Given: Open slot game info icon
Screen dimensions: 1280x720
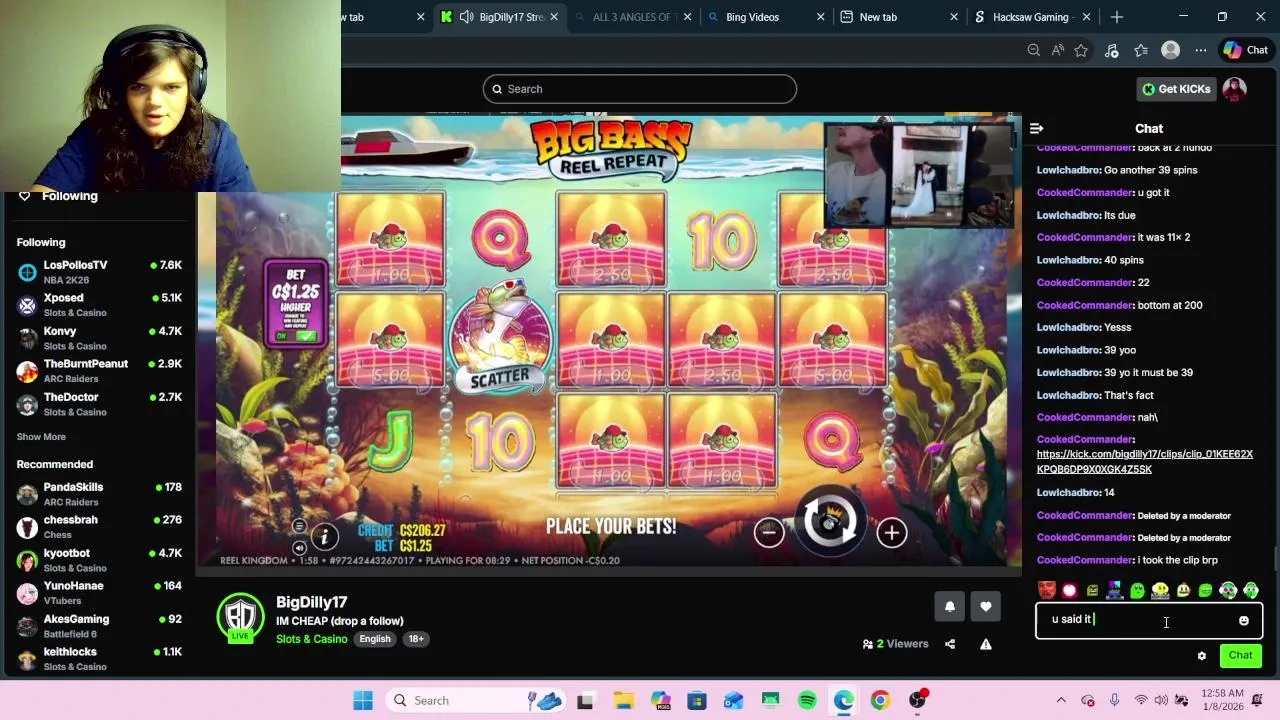Looking at the screenshot, I should pos(324,537).
